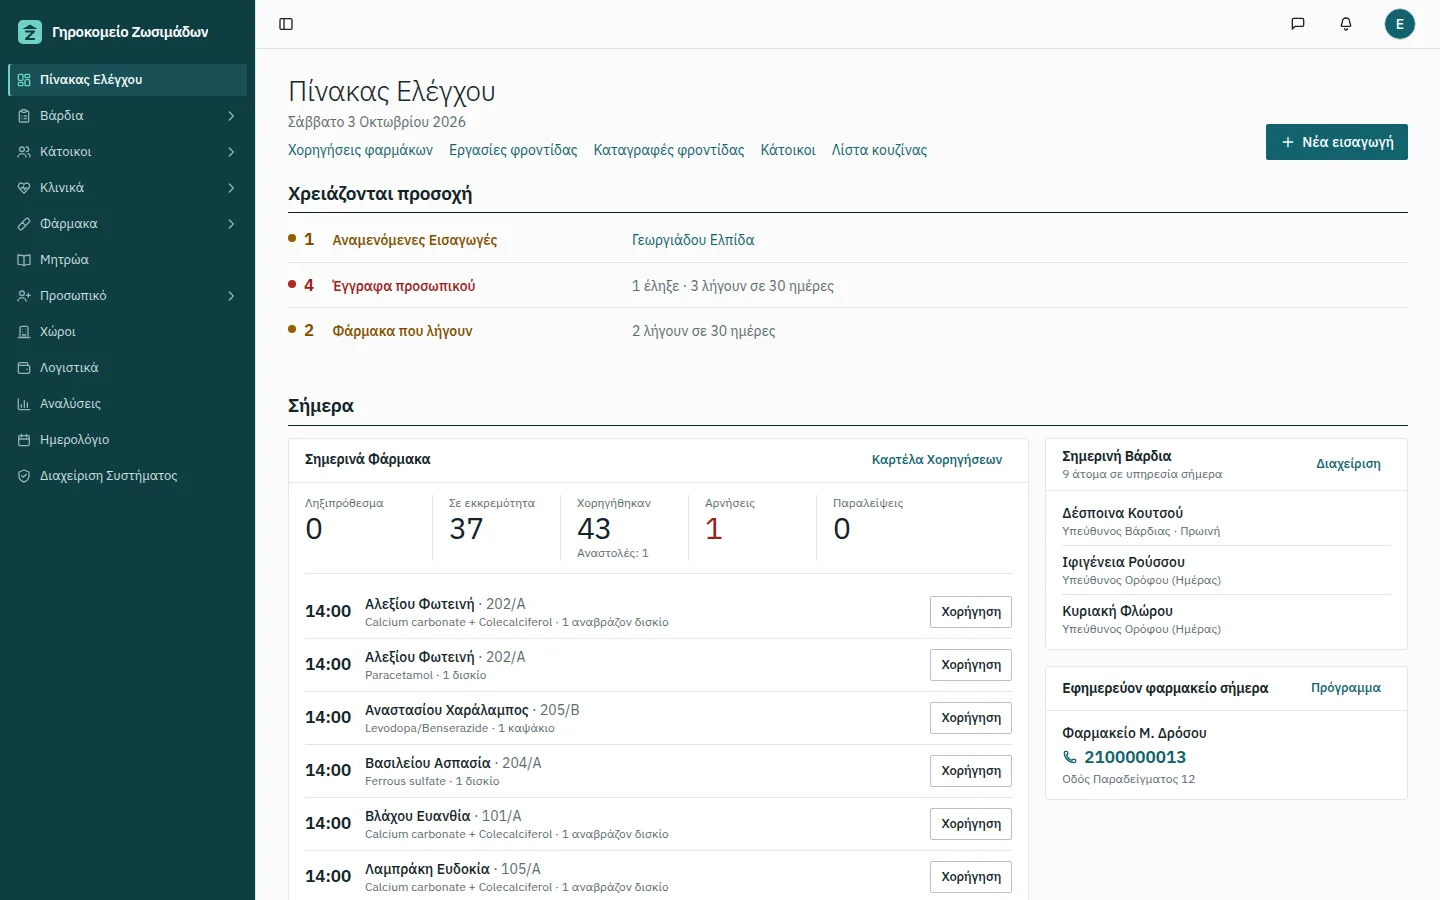This screenshot has height=900, width=1440.
Task: Administer Paracetamol for Αλεξίου Φωτεινή
Action: point(971,665)
